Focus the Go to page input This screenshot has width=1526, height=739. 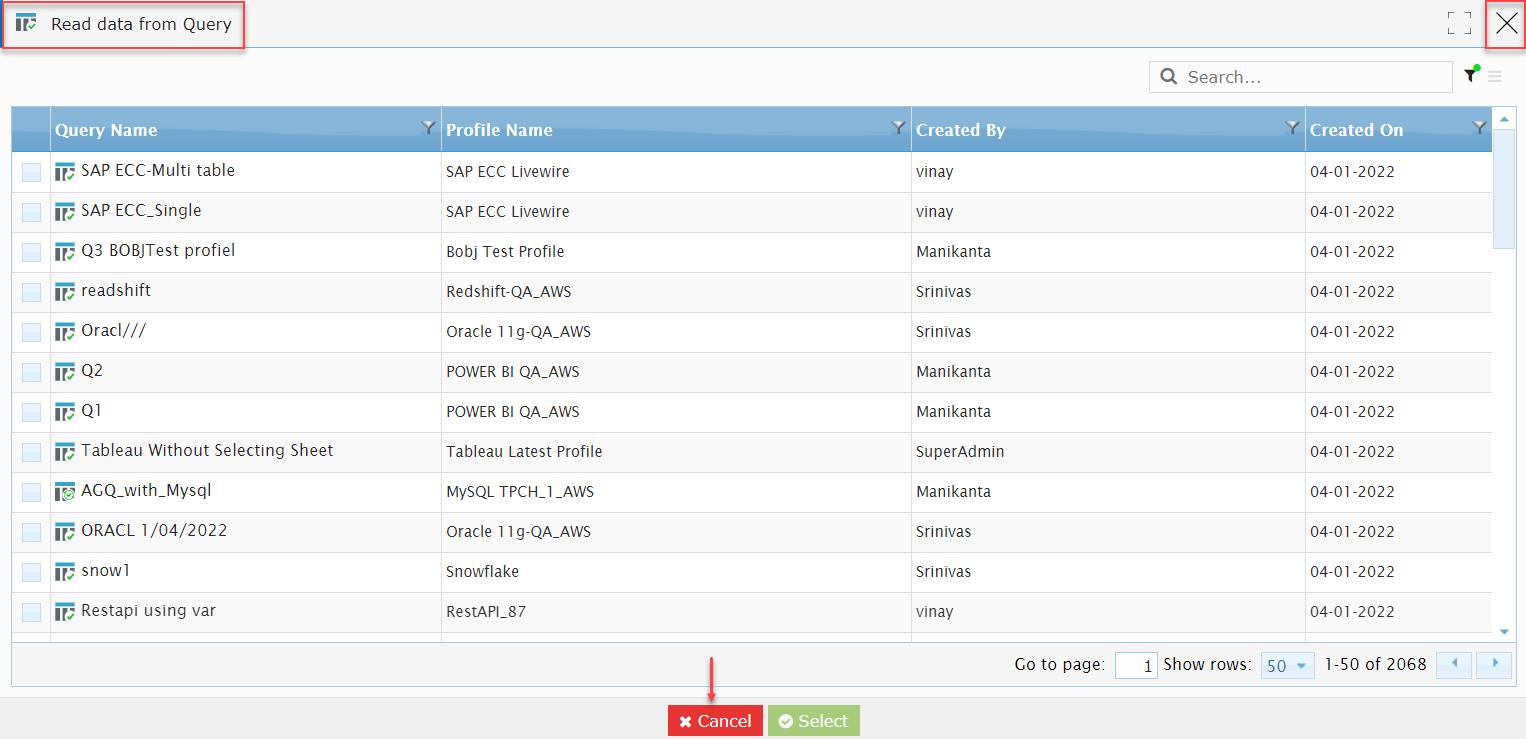coord(1136,665)
